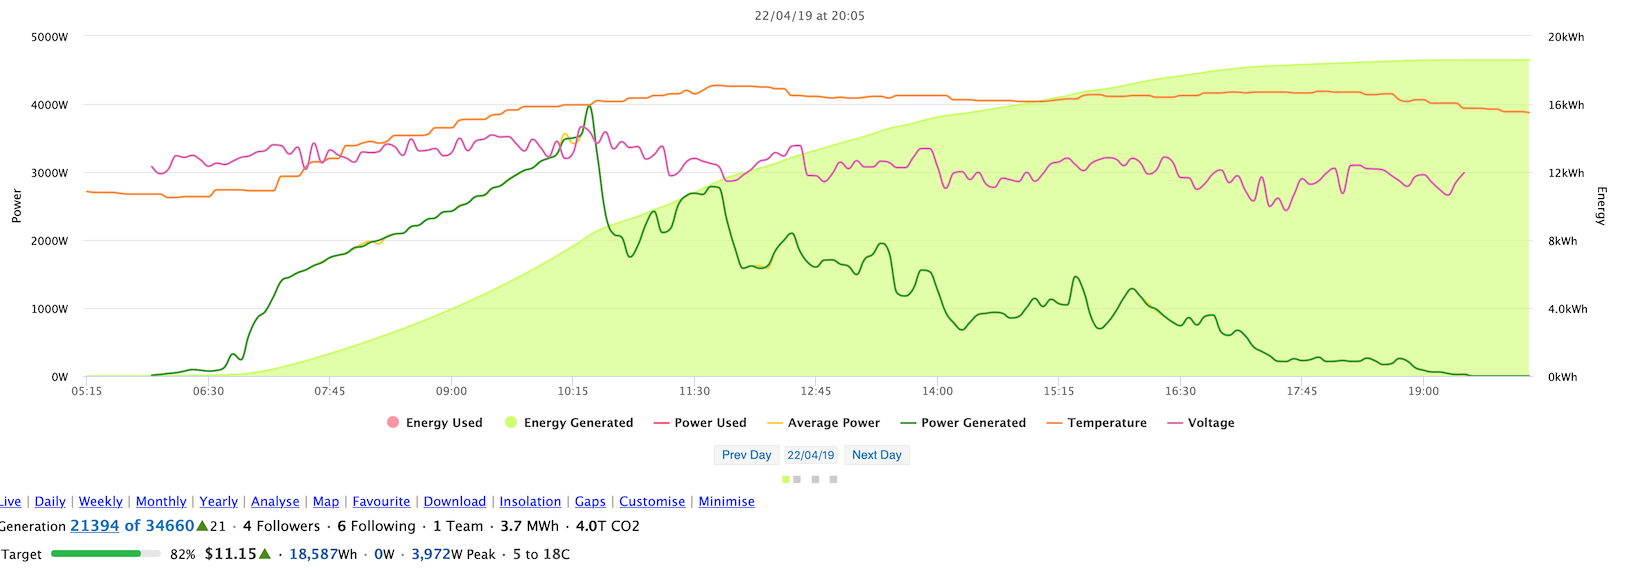1628x578 pixels.
Task: Open the 22/04/19 date button
Action: tap(811, 455)
